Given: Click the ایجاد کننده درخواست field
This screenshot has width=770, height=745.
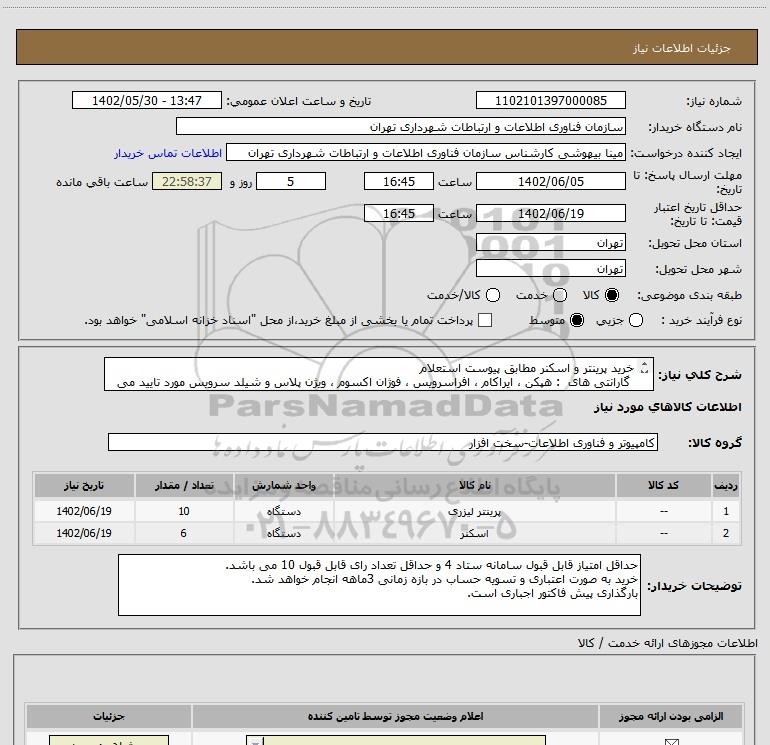Looking at the screenshot, I should (x=425, y=152).
